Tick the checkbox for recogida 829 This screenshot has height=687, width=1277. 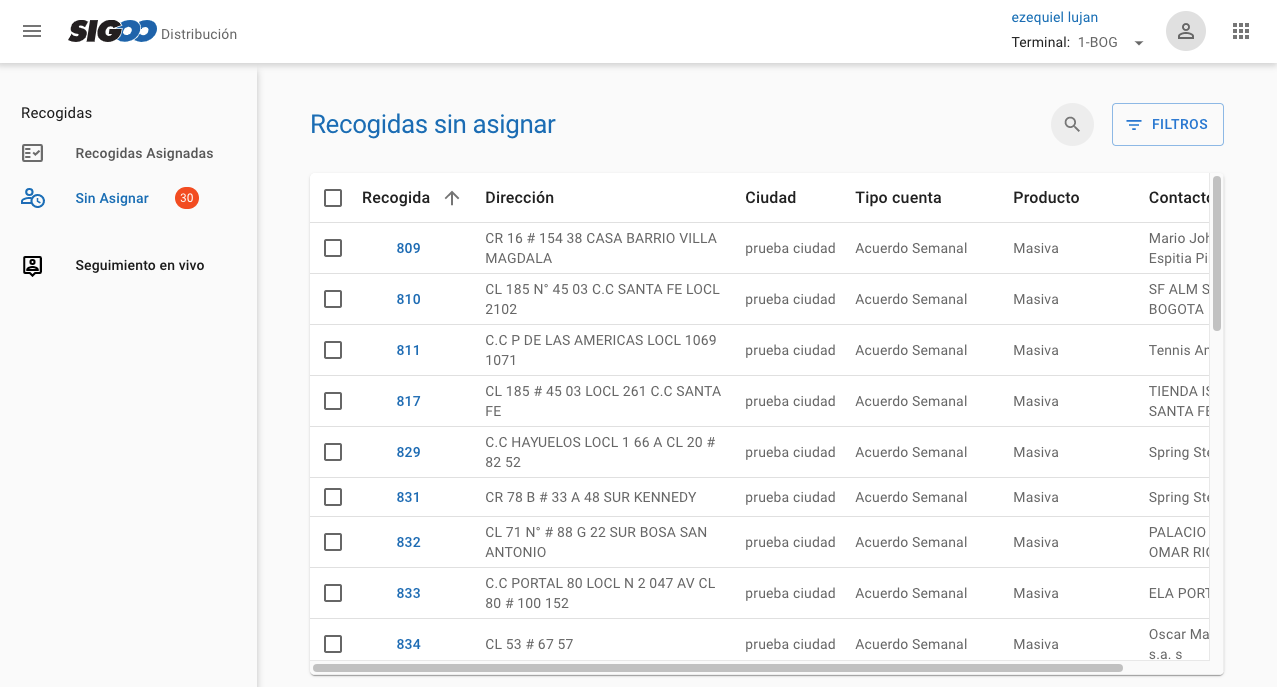tap(333, 452)
